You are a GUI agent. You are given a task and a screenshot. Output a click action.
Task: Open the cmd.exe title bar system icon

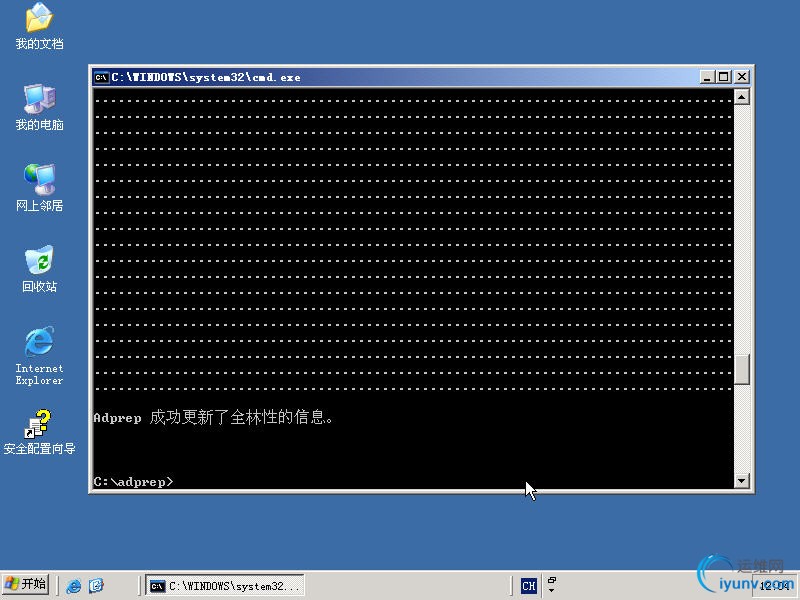pyautogui.click(x=101, y=78)
